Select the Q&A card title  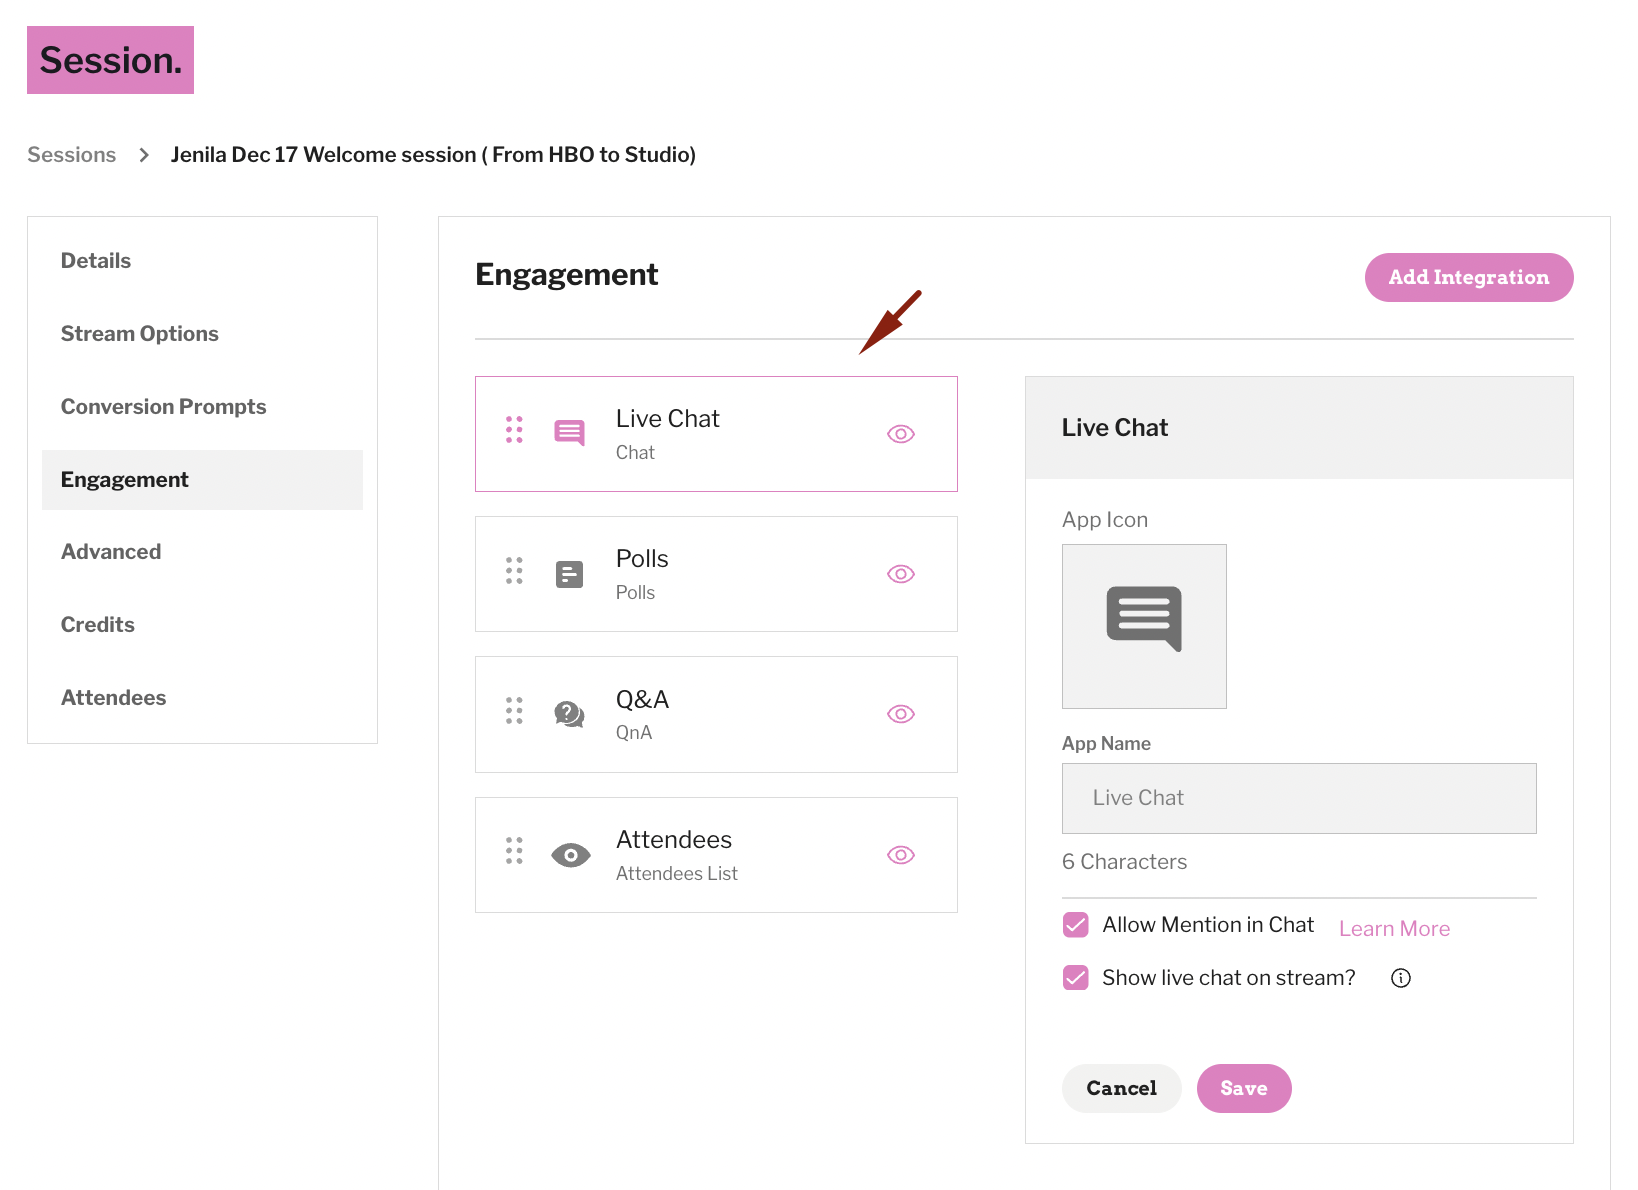click(642, 700)
